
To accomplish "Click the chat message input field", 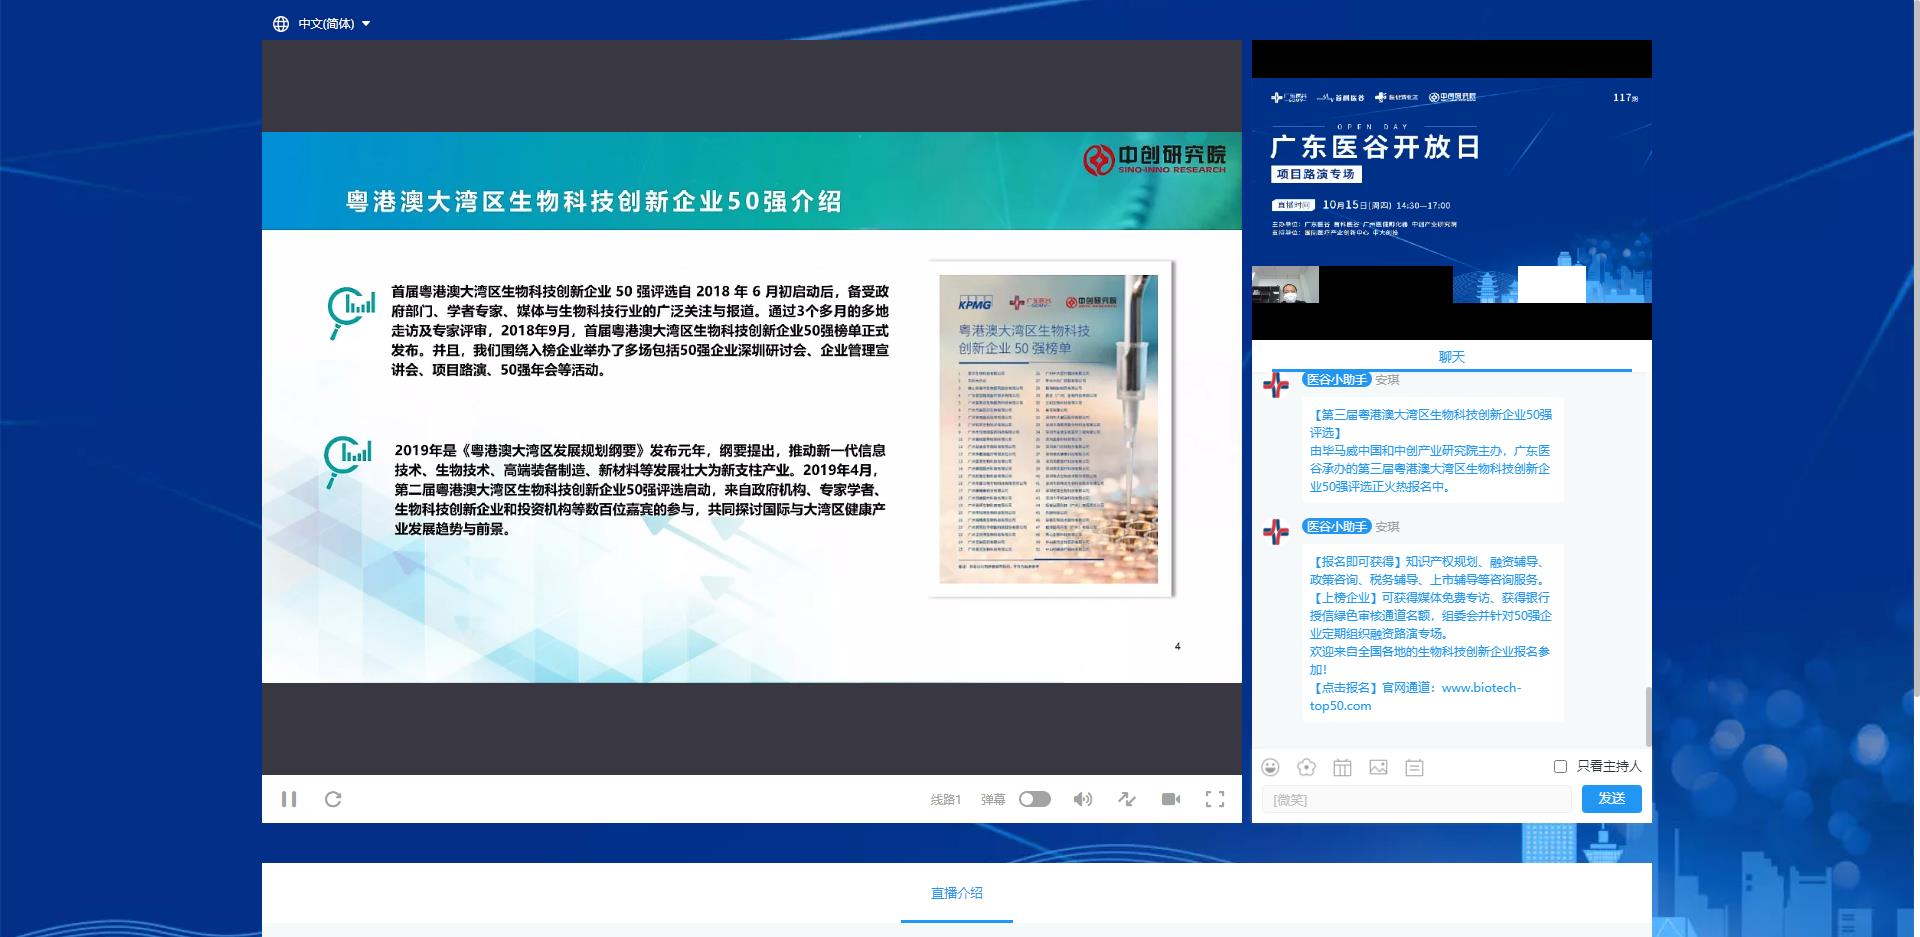I will coord(1415,799).
